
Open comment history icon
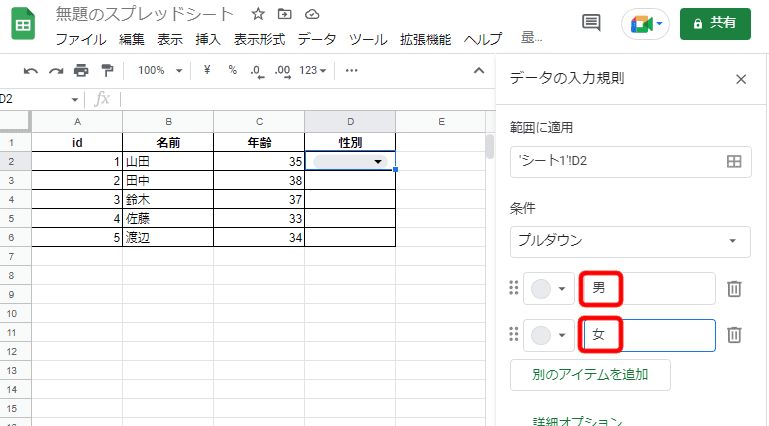591,23
